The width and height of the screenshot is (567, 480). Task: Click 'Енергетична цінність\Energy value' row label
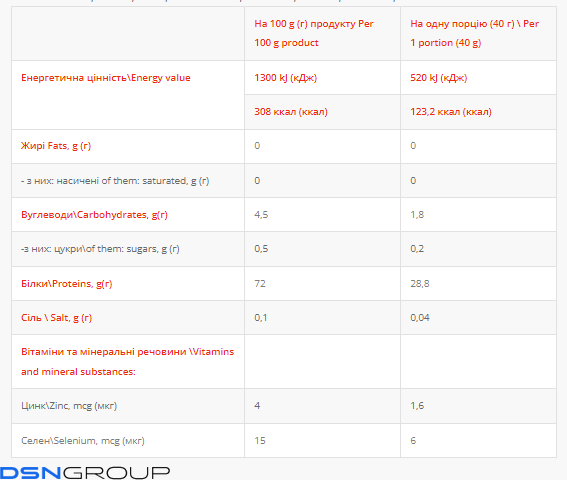pos(106,78)
